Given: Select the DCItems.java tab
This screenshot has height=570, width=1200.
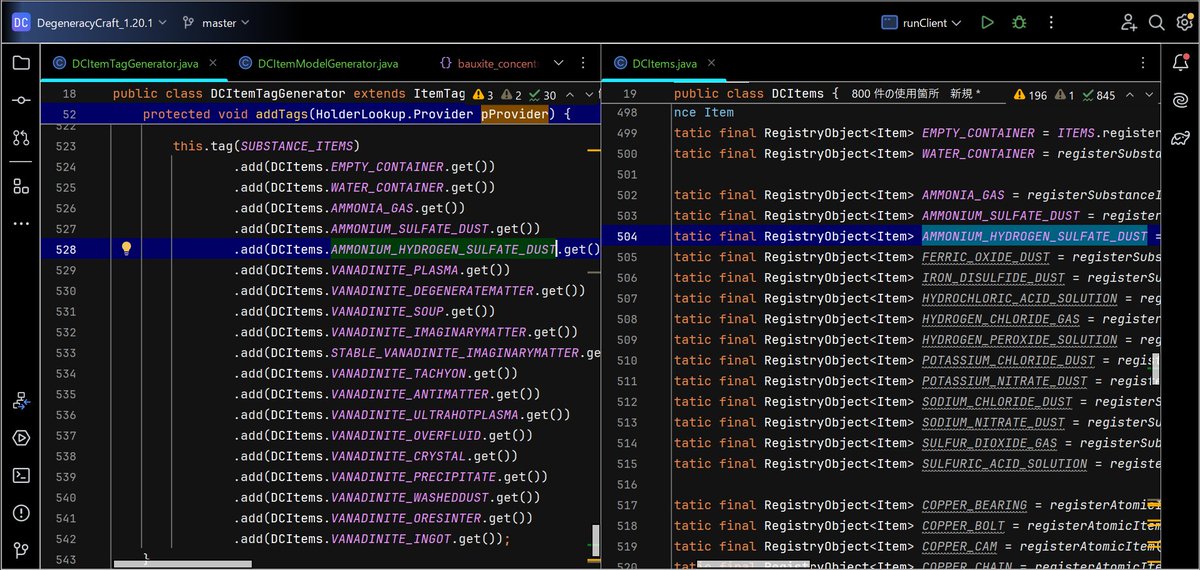Looking at the screenshot, I should pos(655,63).
